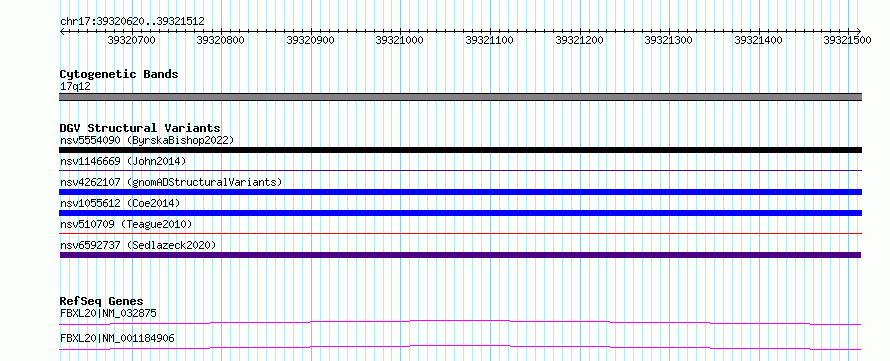
Task: Click ruler position 39321100
Action: [x=489, y=40]
